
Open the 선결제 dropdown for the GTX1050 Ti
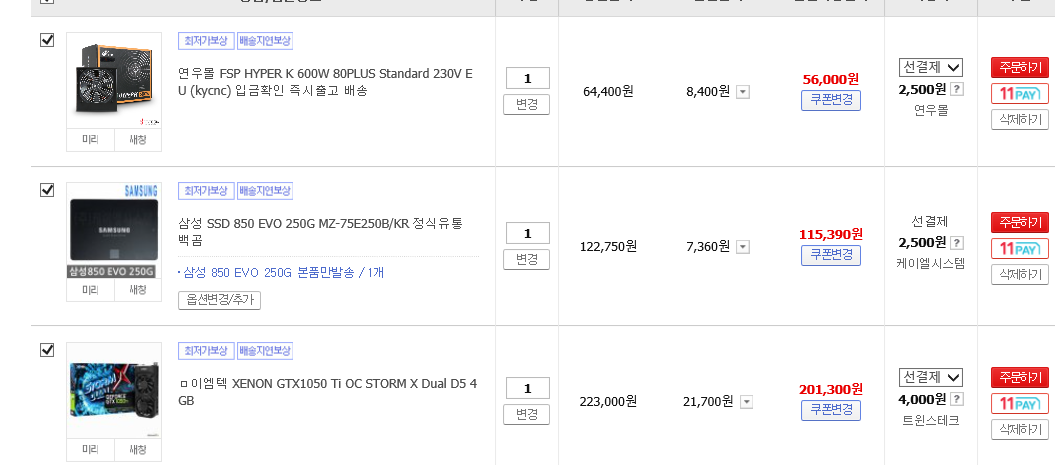(930, 377)
